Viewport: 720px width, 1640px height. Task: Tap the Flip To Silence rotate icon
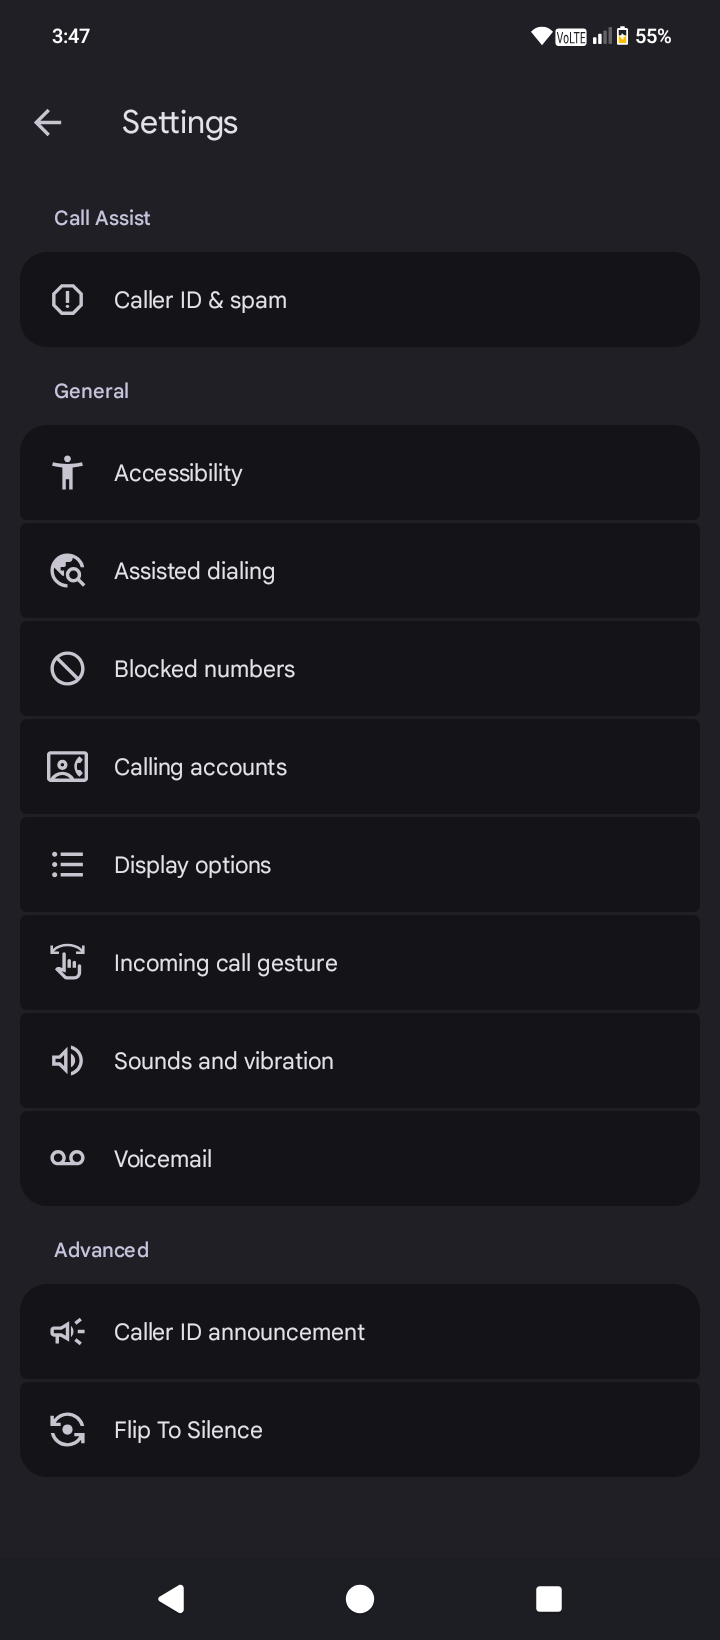tap(67, 1430)
